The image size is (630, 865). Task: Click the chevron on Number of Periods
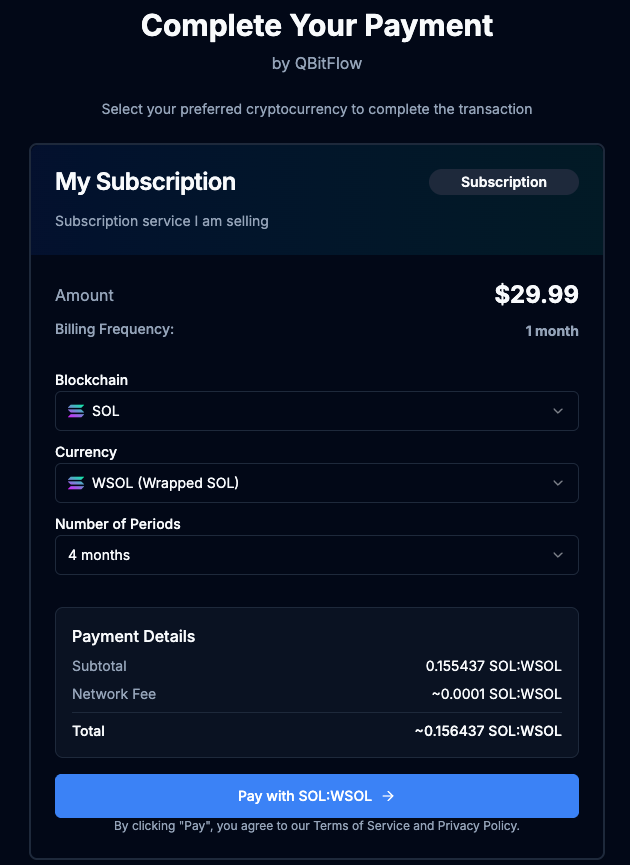tap(559, 555)
